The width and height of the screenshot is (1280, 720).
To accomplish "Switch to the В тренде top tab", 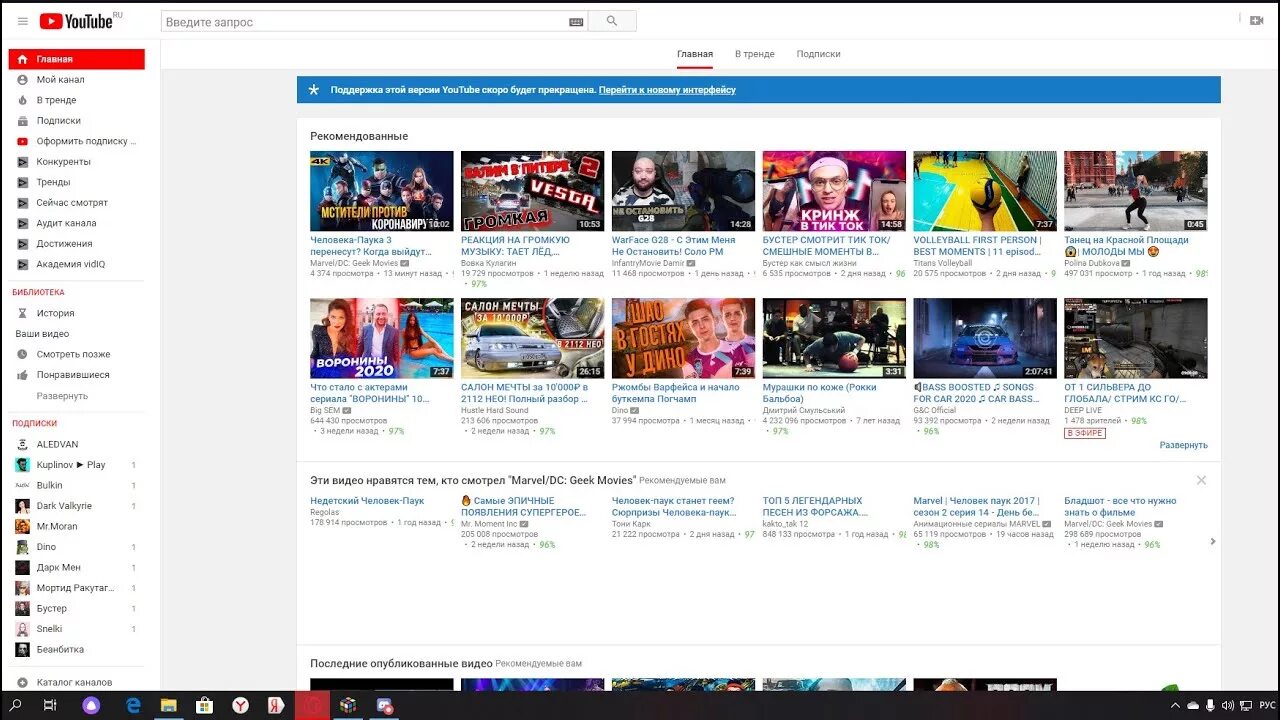I will (755, 54).
